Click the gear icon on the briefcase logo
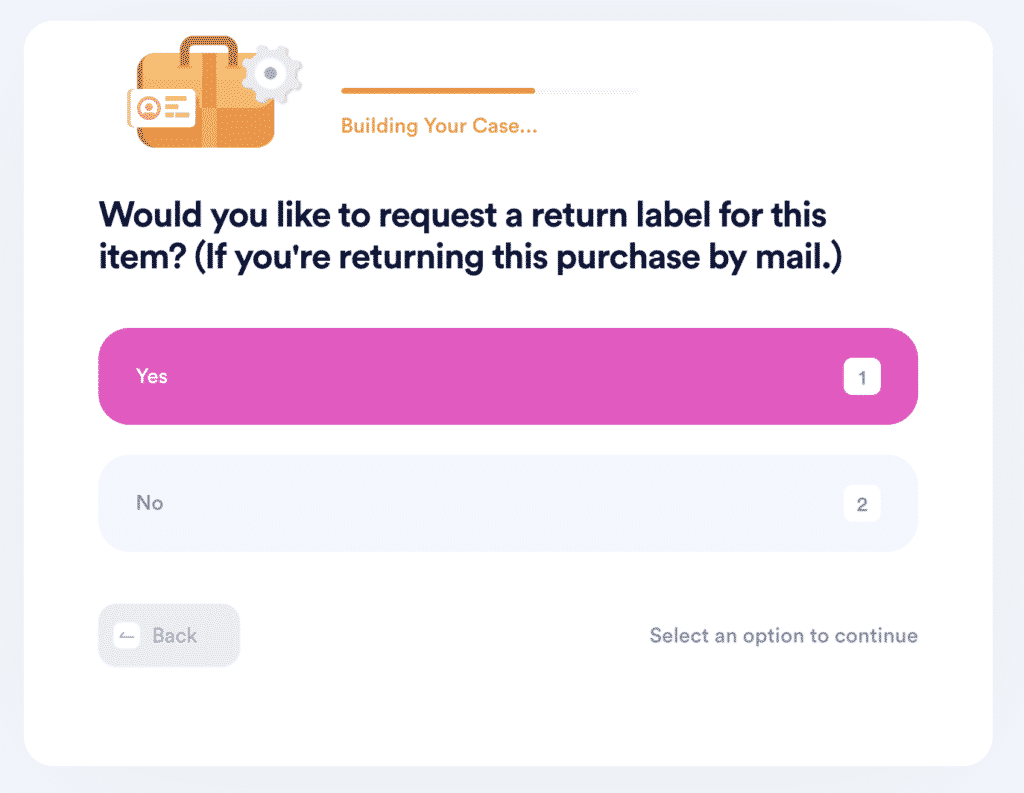The height and width of the screenshot is (793, 1024). (268, 70)
